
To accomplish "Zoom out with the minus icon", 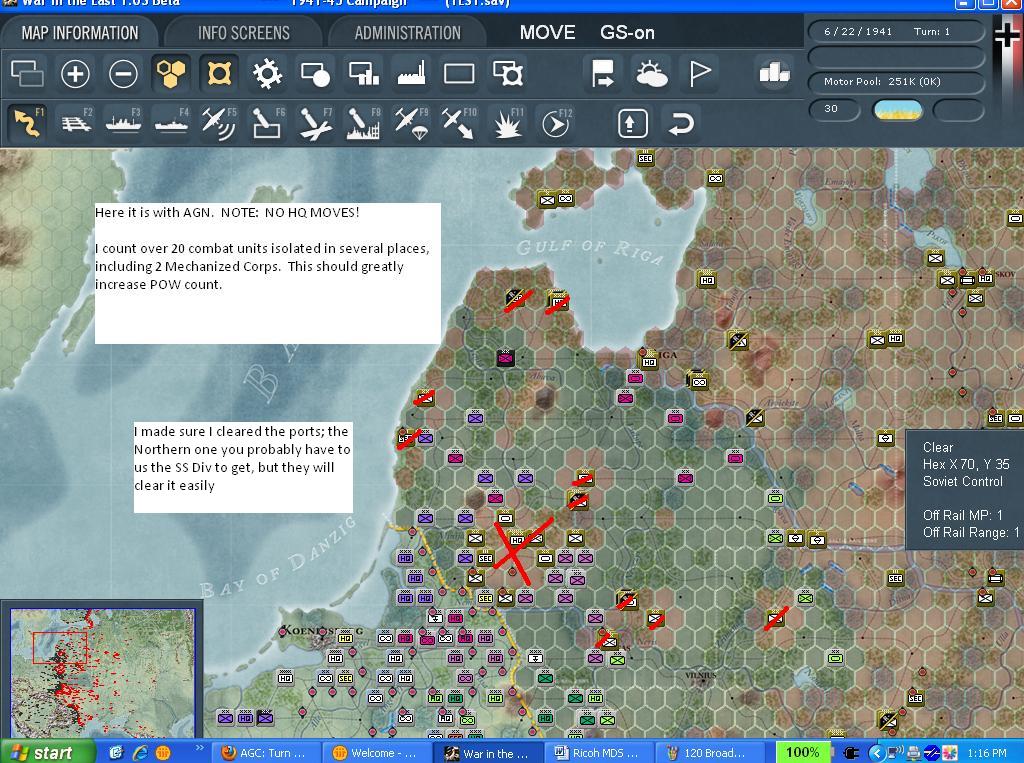I will [x=123, y=73].
